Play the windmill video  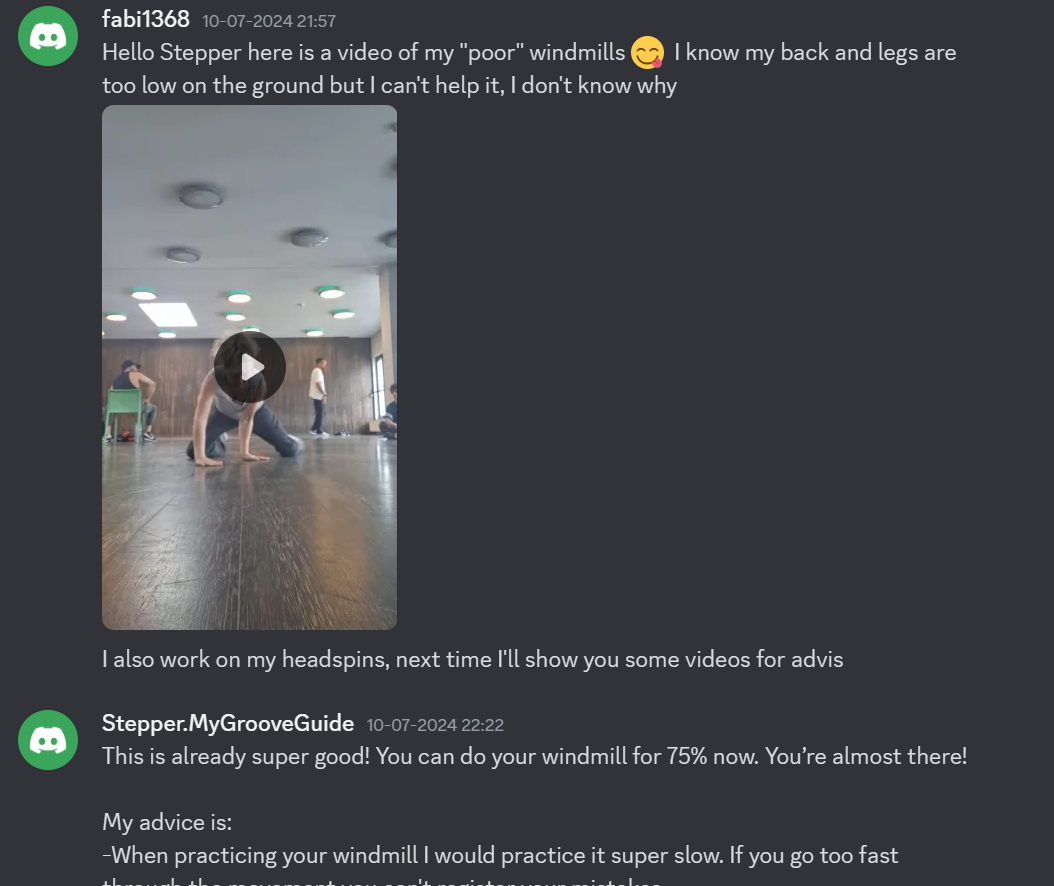tap(249, 367)
